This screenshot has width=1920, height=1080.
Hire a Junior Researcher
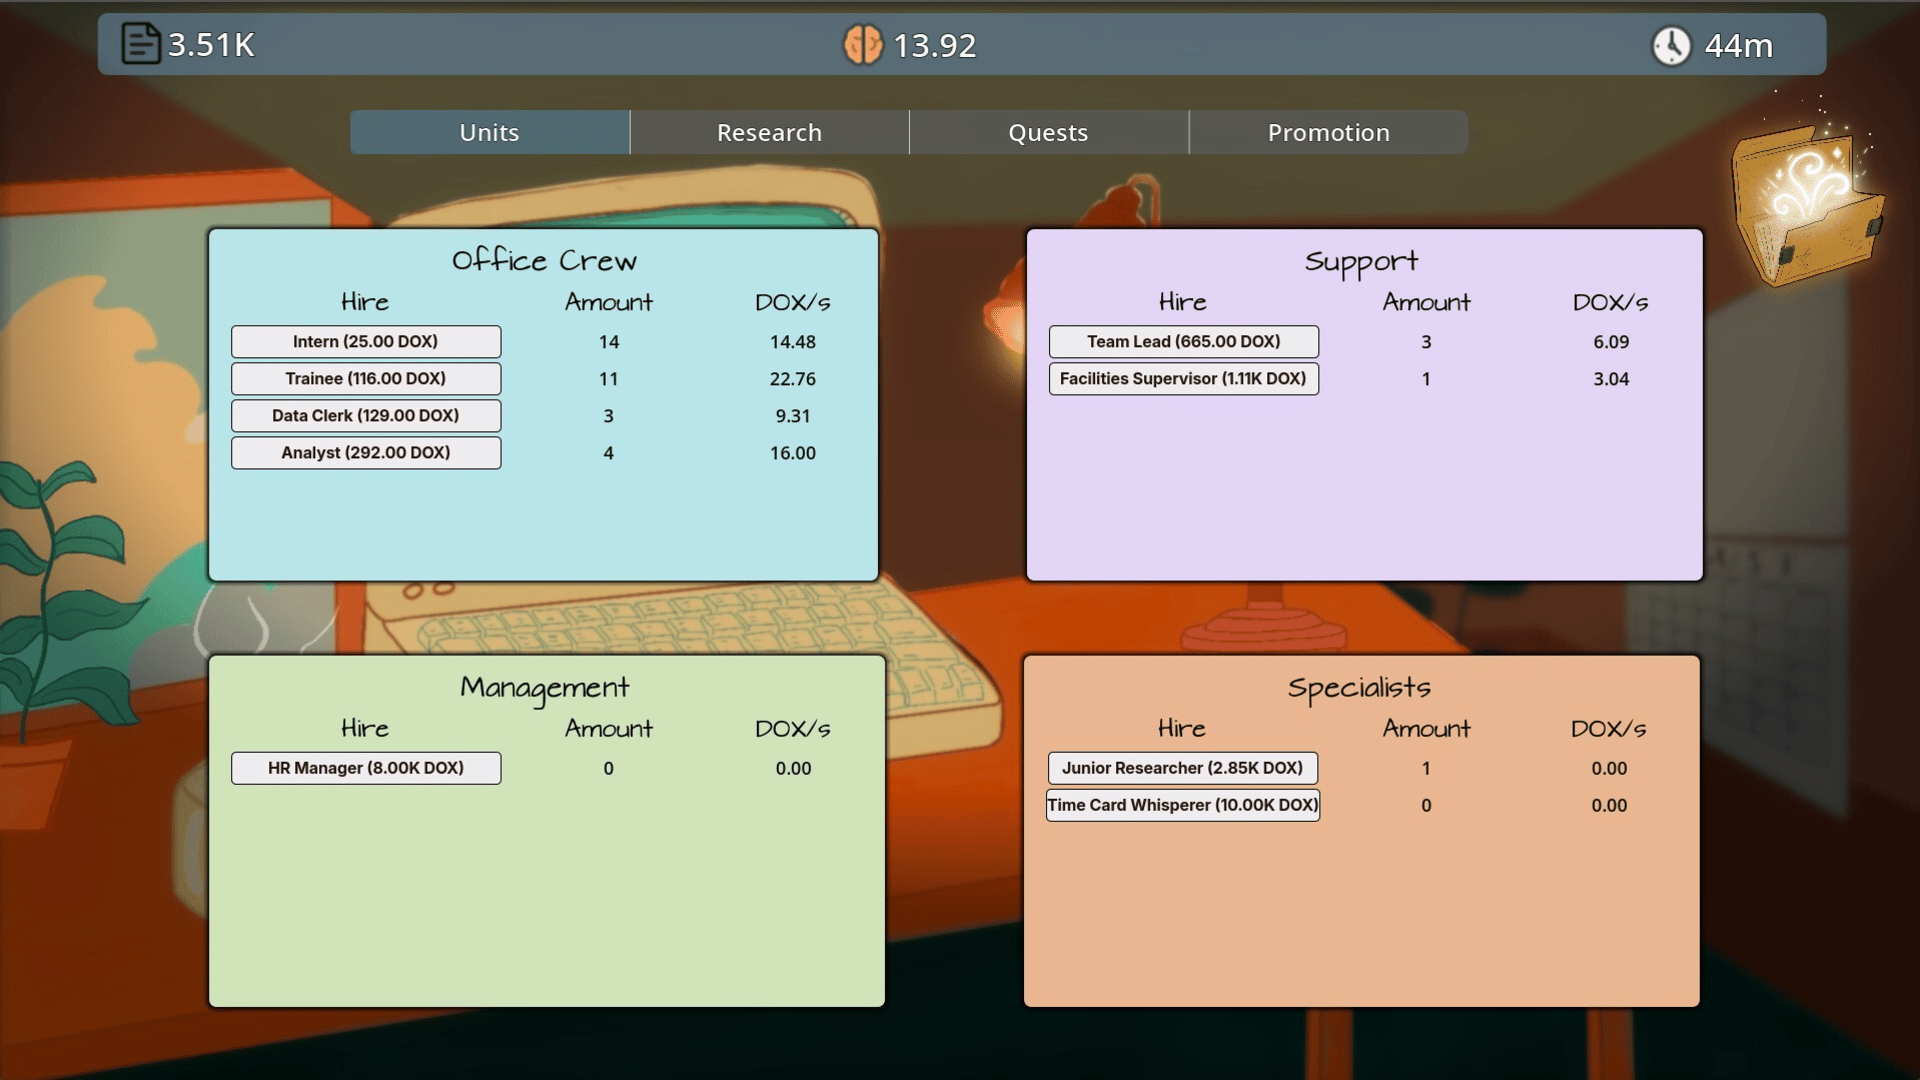(1182, 768)
